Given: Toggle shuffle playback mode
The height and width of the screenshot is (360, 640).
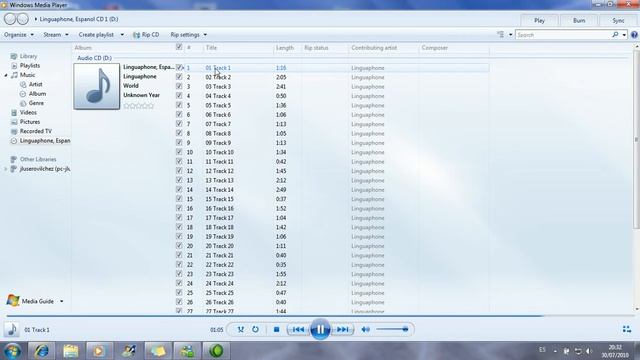Looking at the screenshot, I should click(240, 329).
